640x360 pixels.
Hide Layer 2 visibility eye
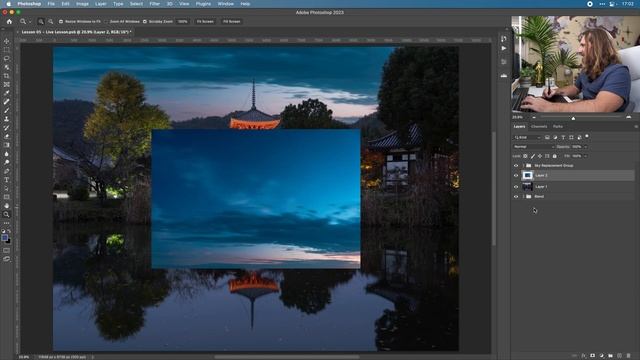(516, 176)
